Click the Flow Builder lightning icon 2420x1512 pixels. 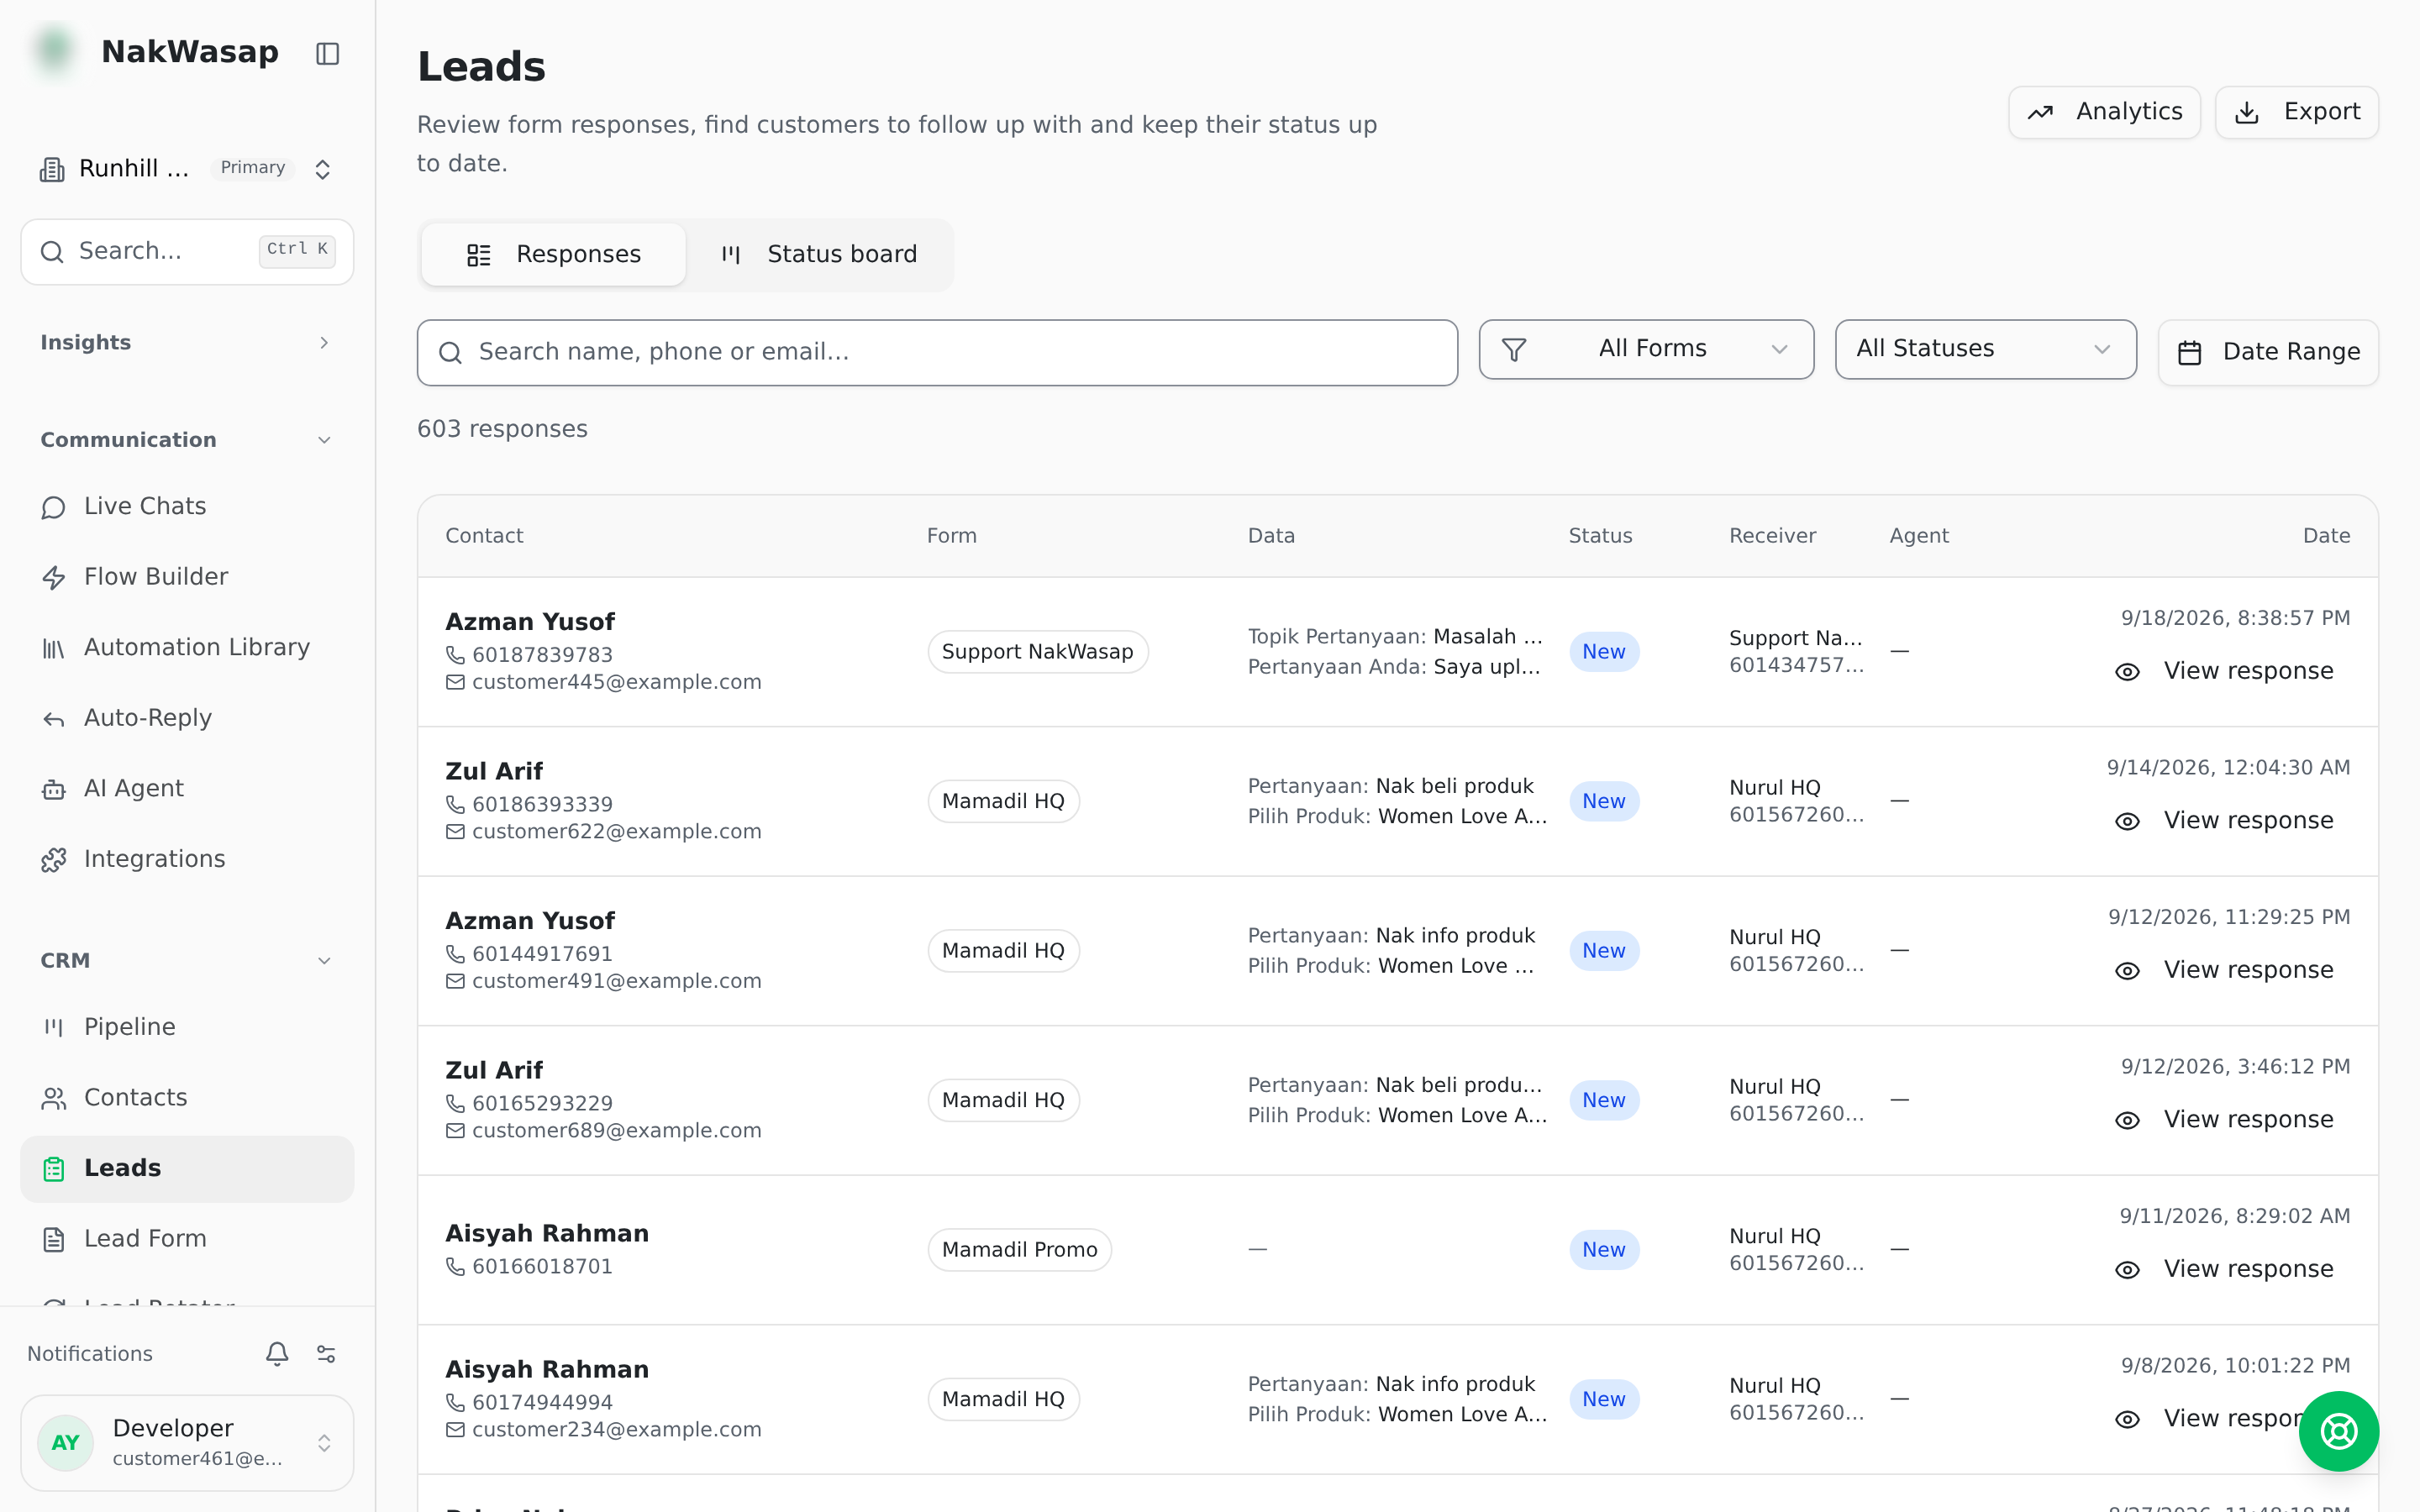point(54,577)
